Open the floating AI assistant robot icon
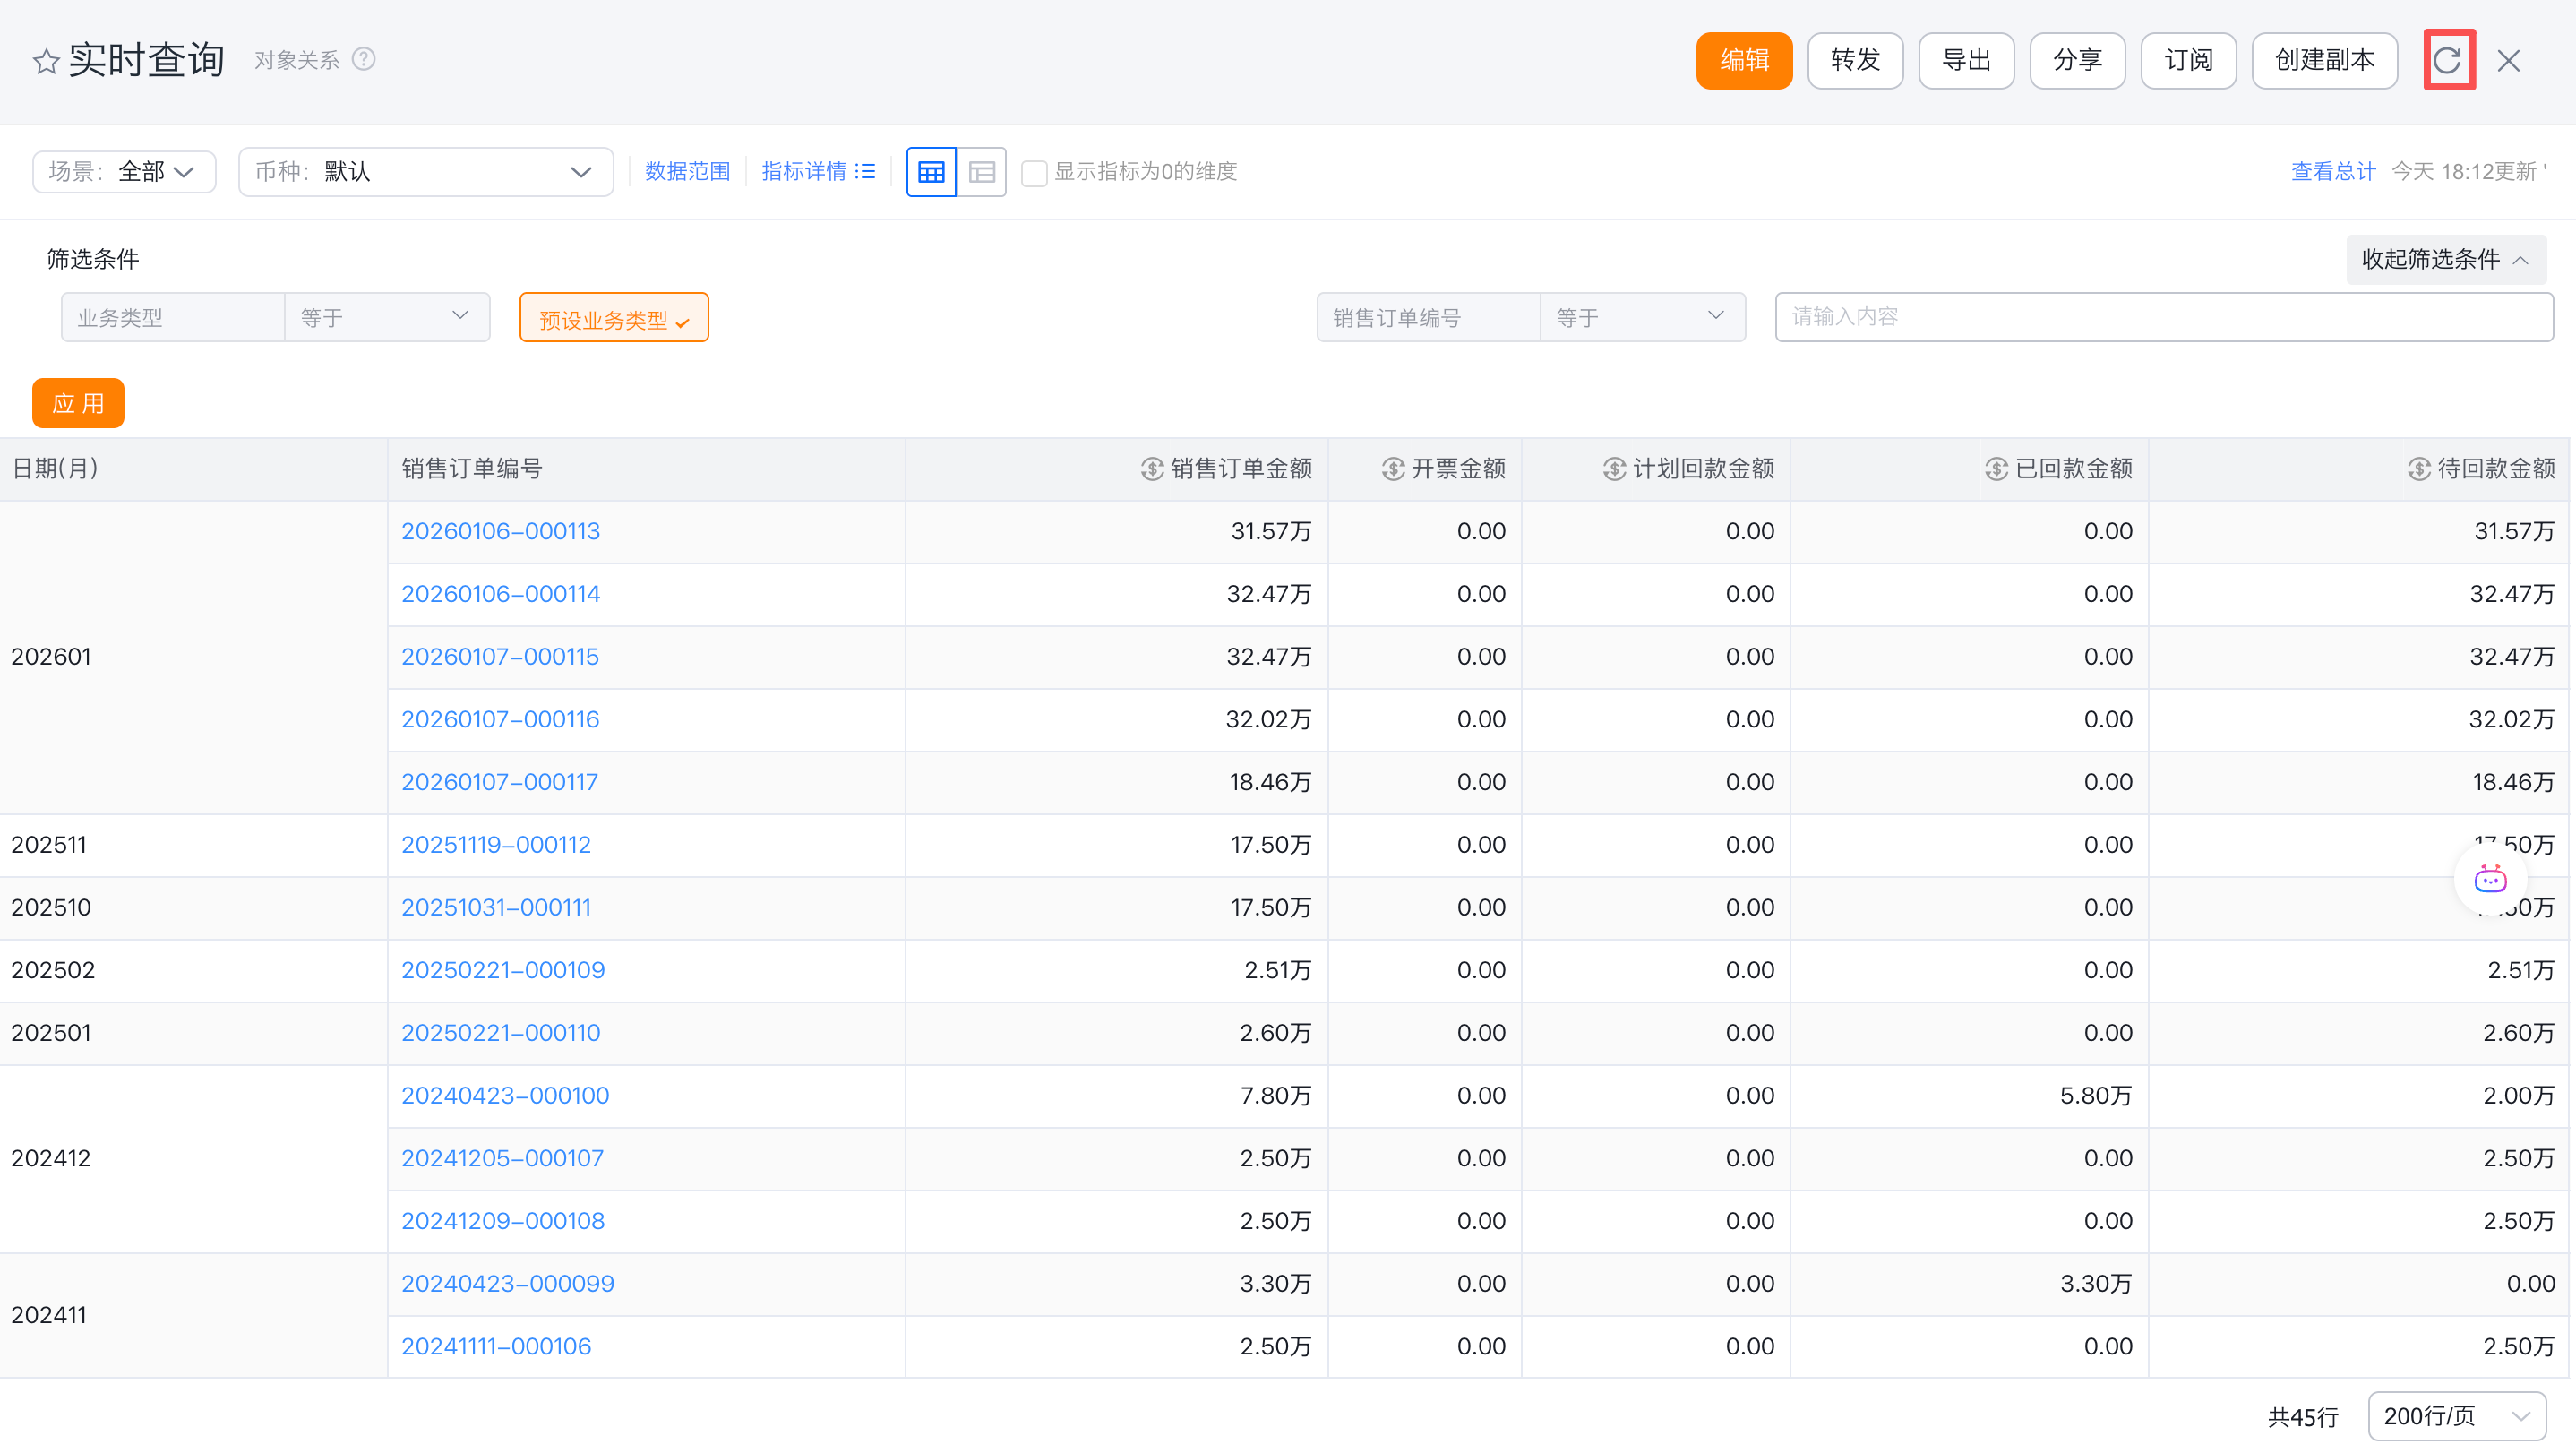Viewport: 2576px width, 1453px height. pos(2490,880)
